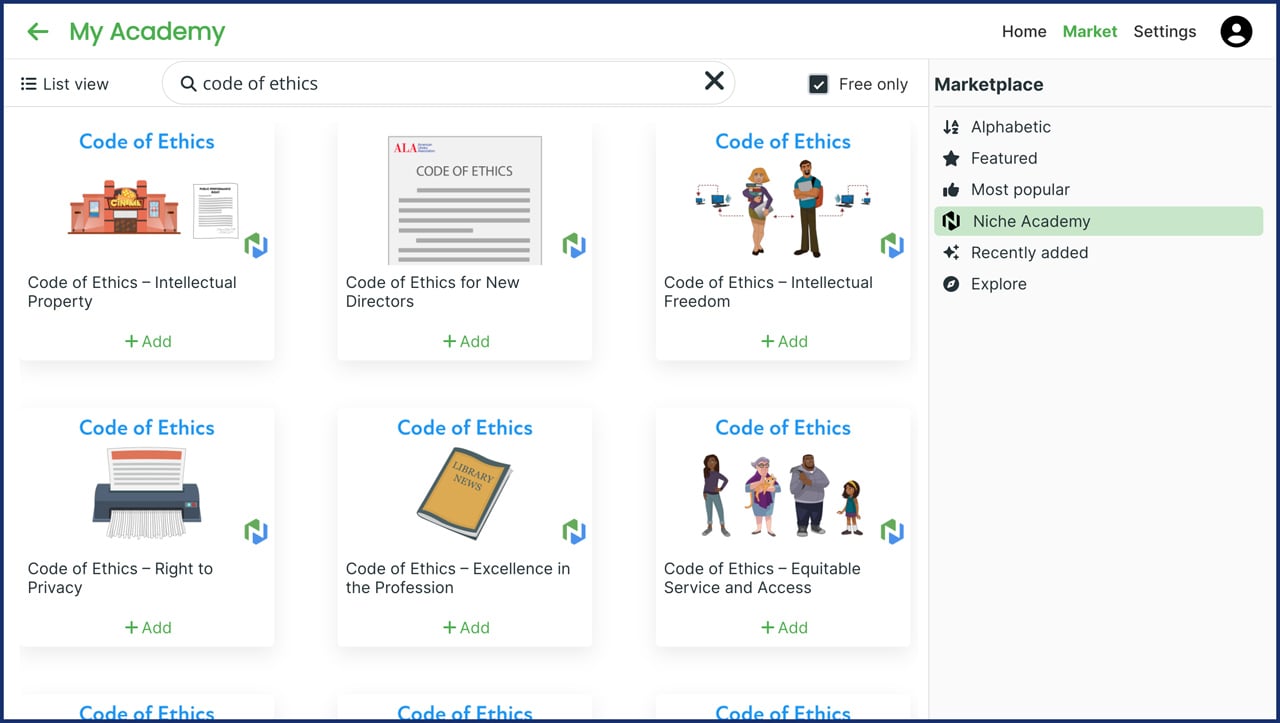Switch to List view
Screen dimensions: 1280x723
coord(63,83)
